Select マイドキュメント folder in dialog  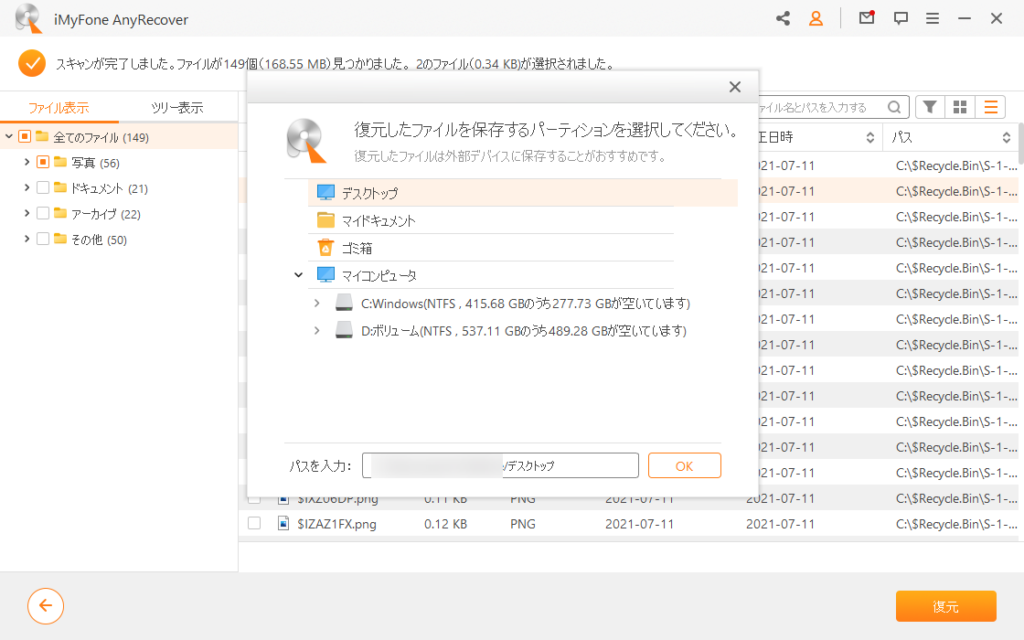[x=490, y=221]
